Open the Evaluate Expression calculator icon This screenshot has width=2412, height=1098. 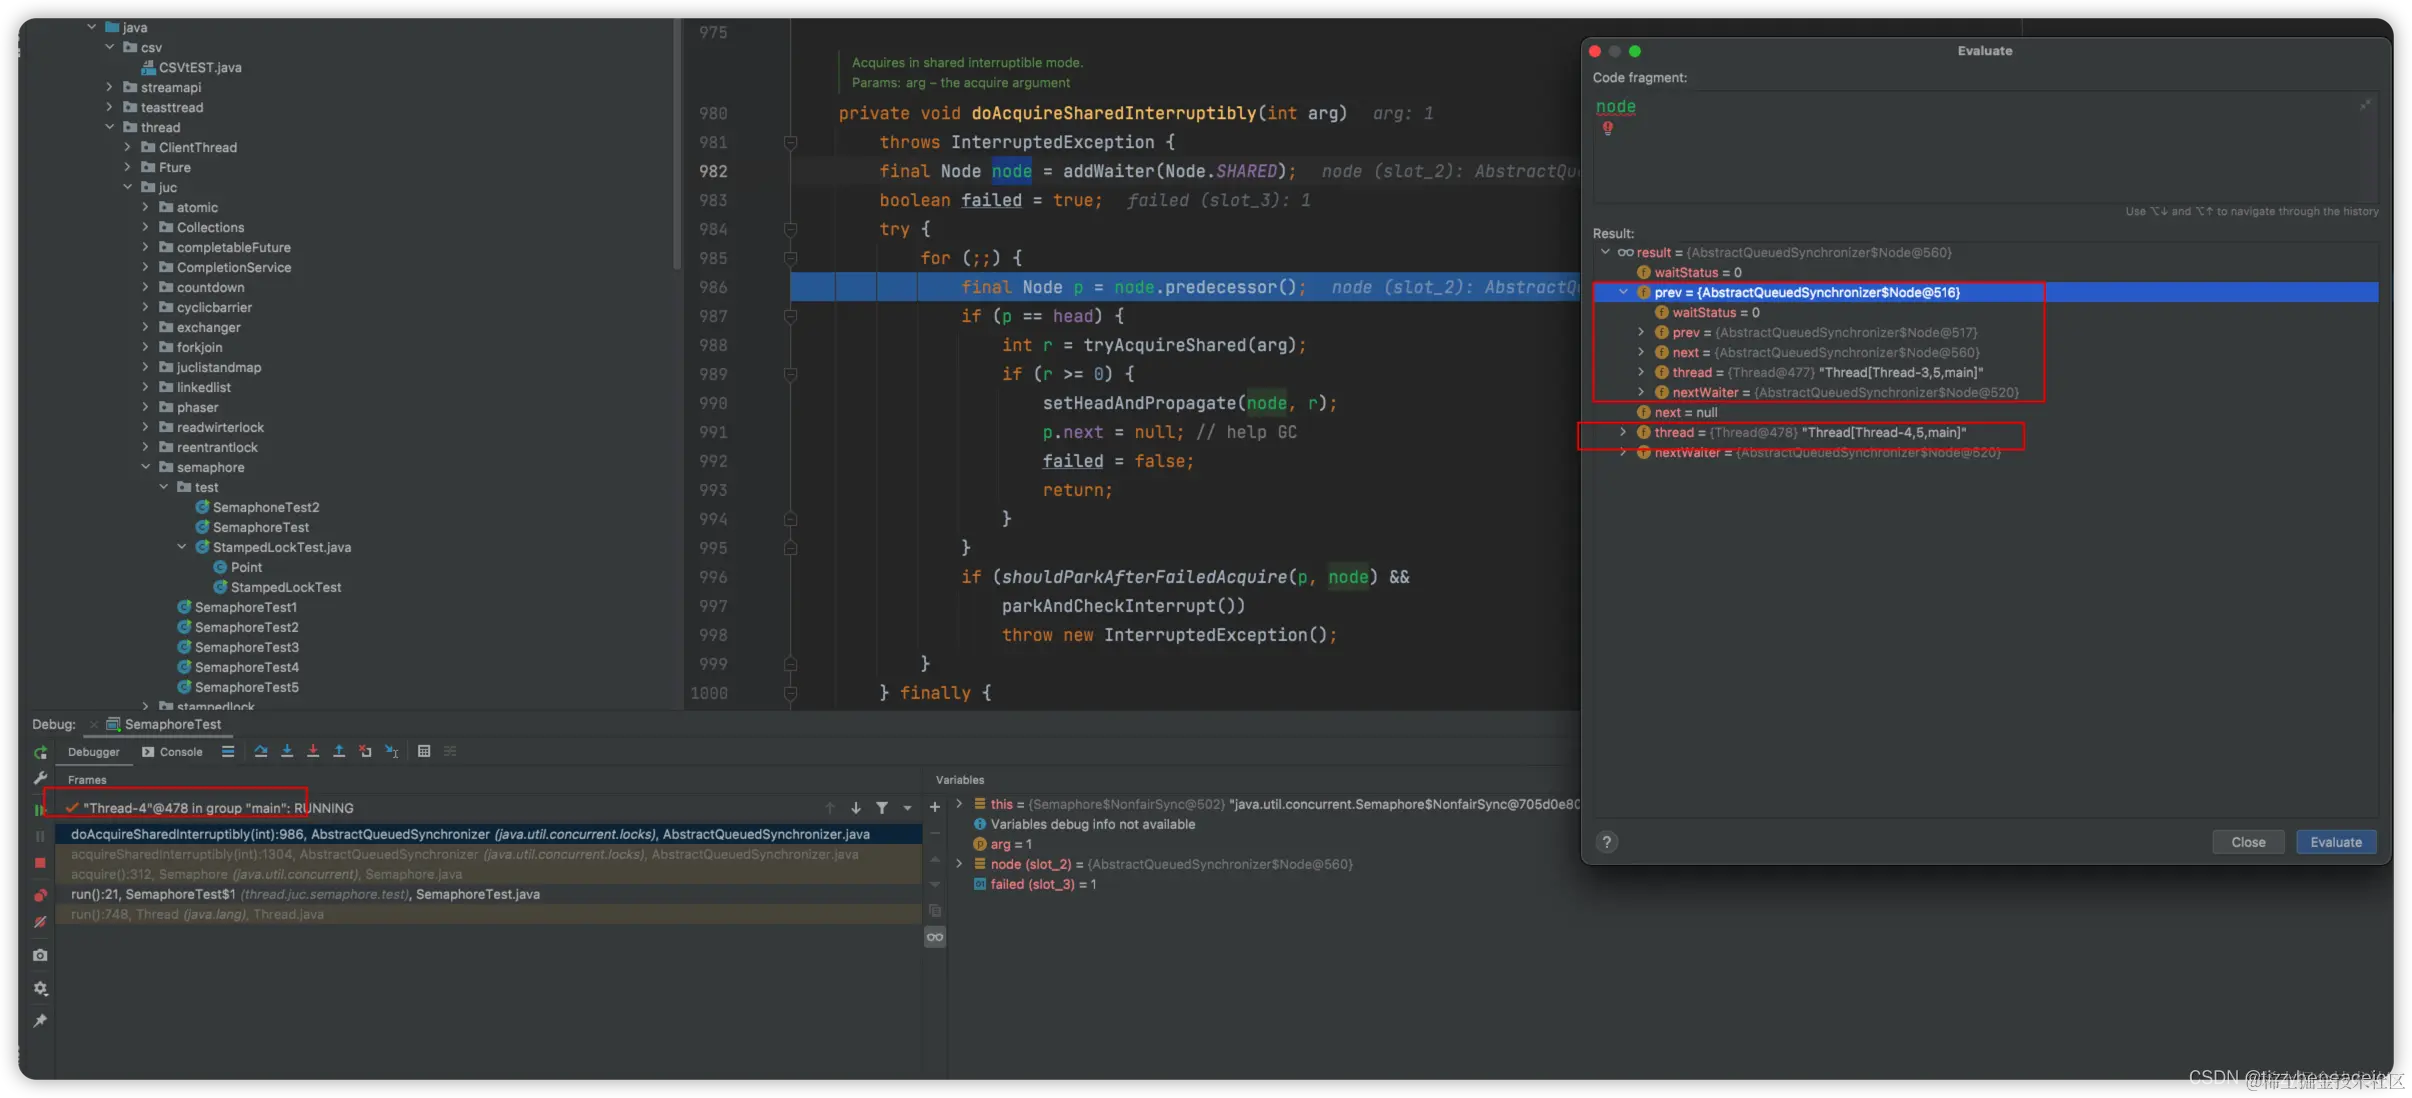424,751
